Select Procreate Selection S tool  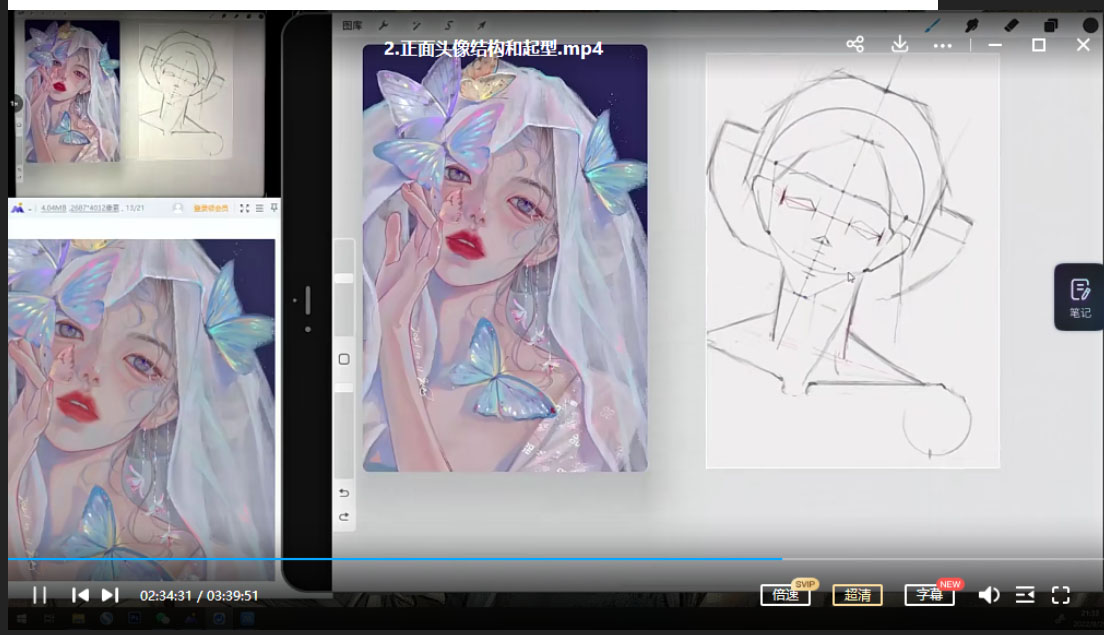point(448,25)
